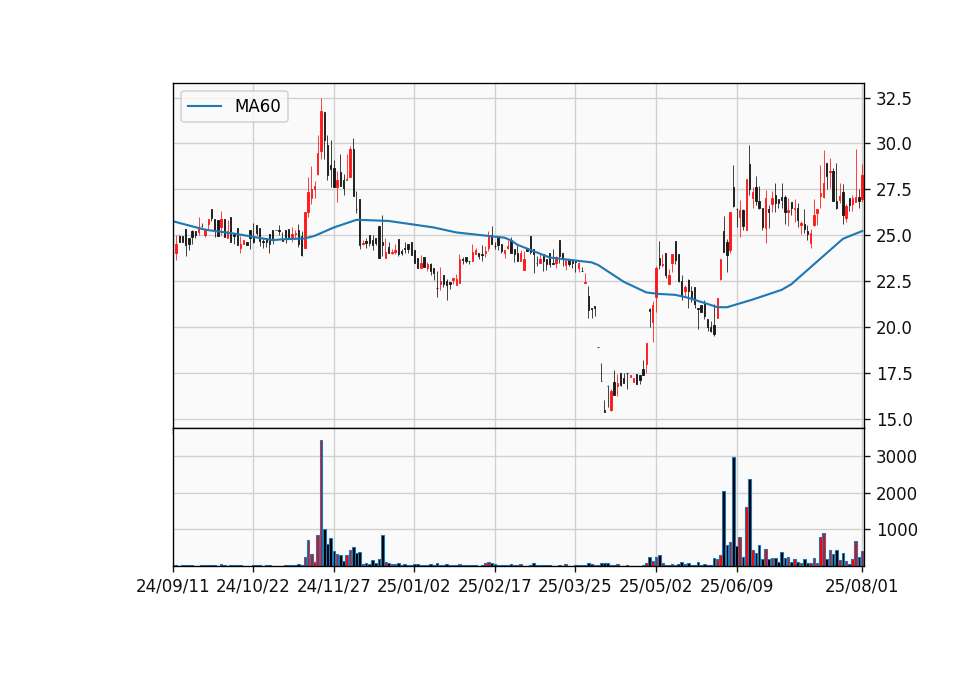Select the 25/08/01 date label

[861, 586]
